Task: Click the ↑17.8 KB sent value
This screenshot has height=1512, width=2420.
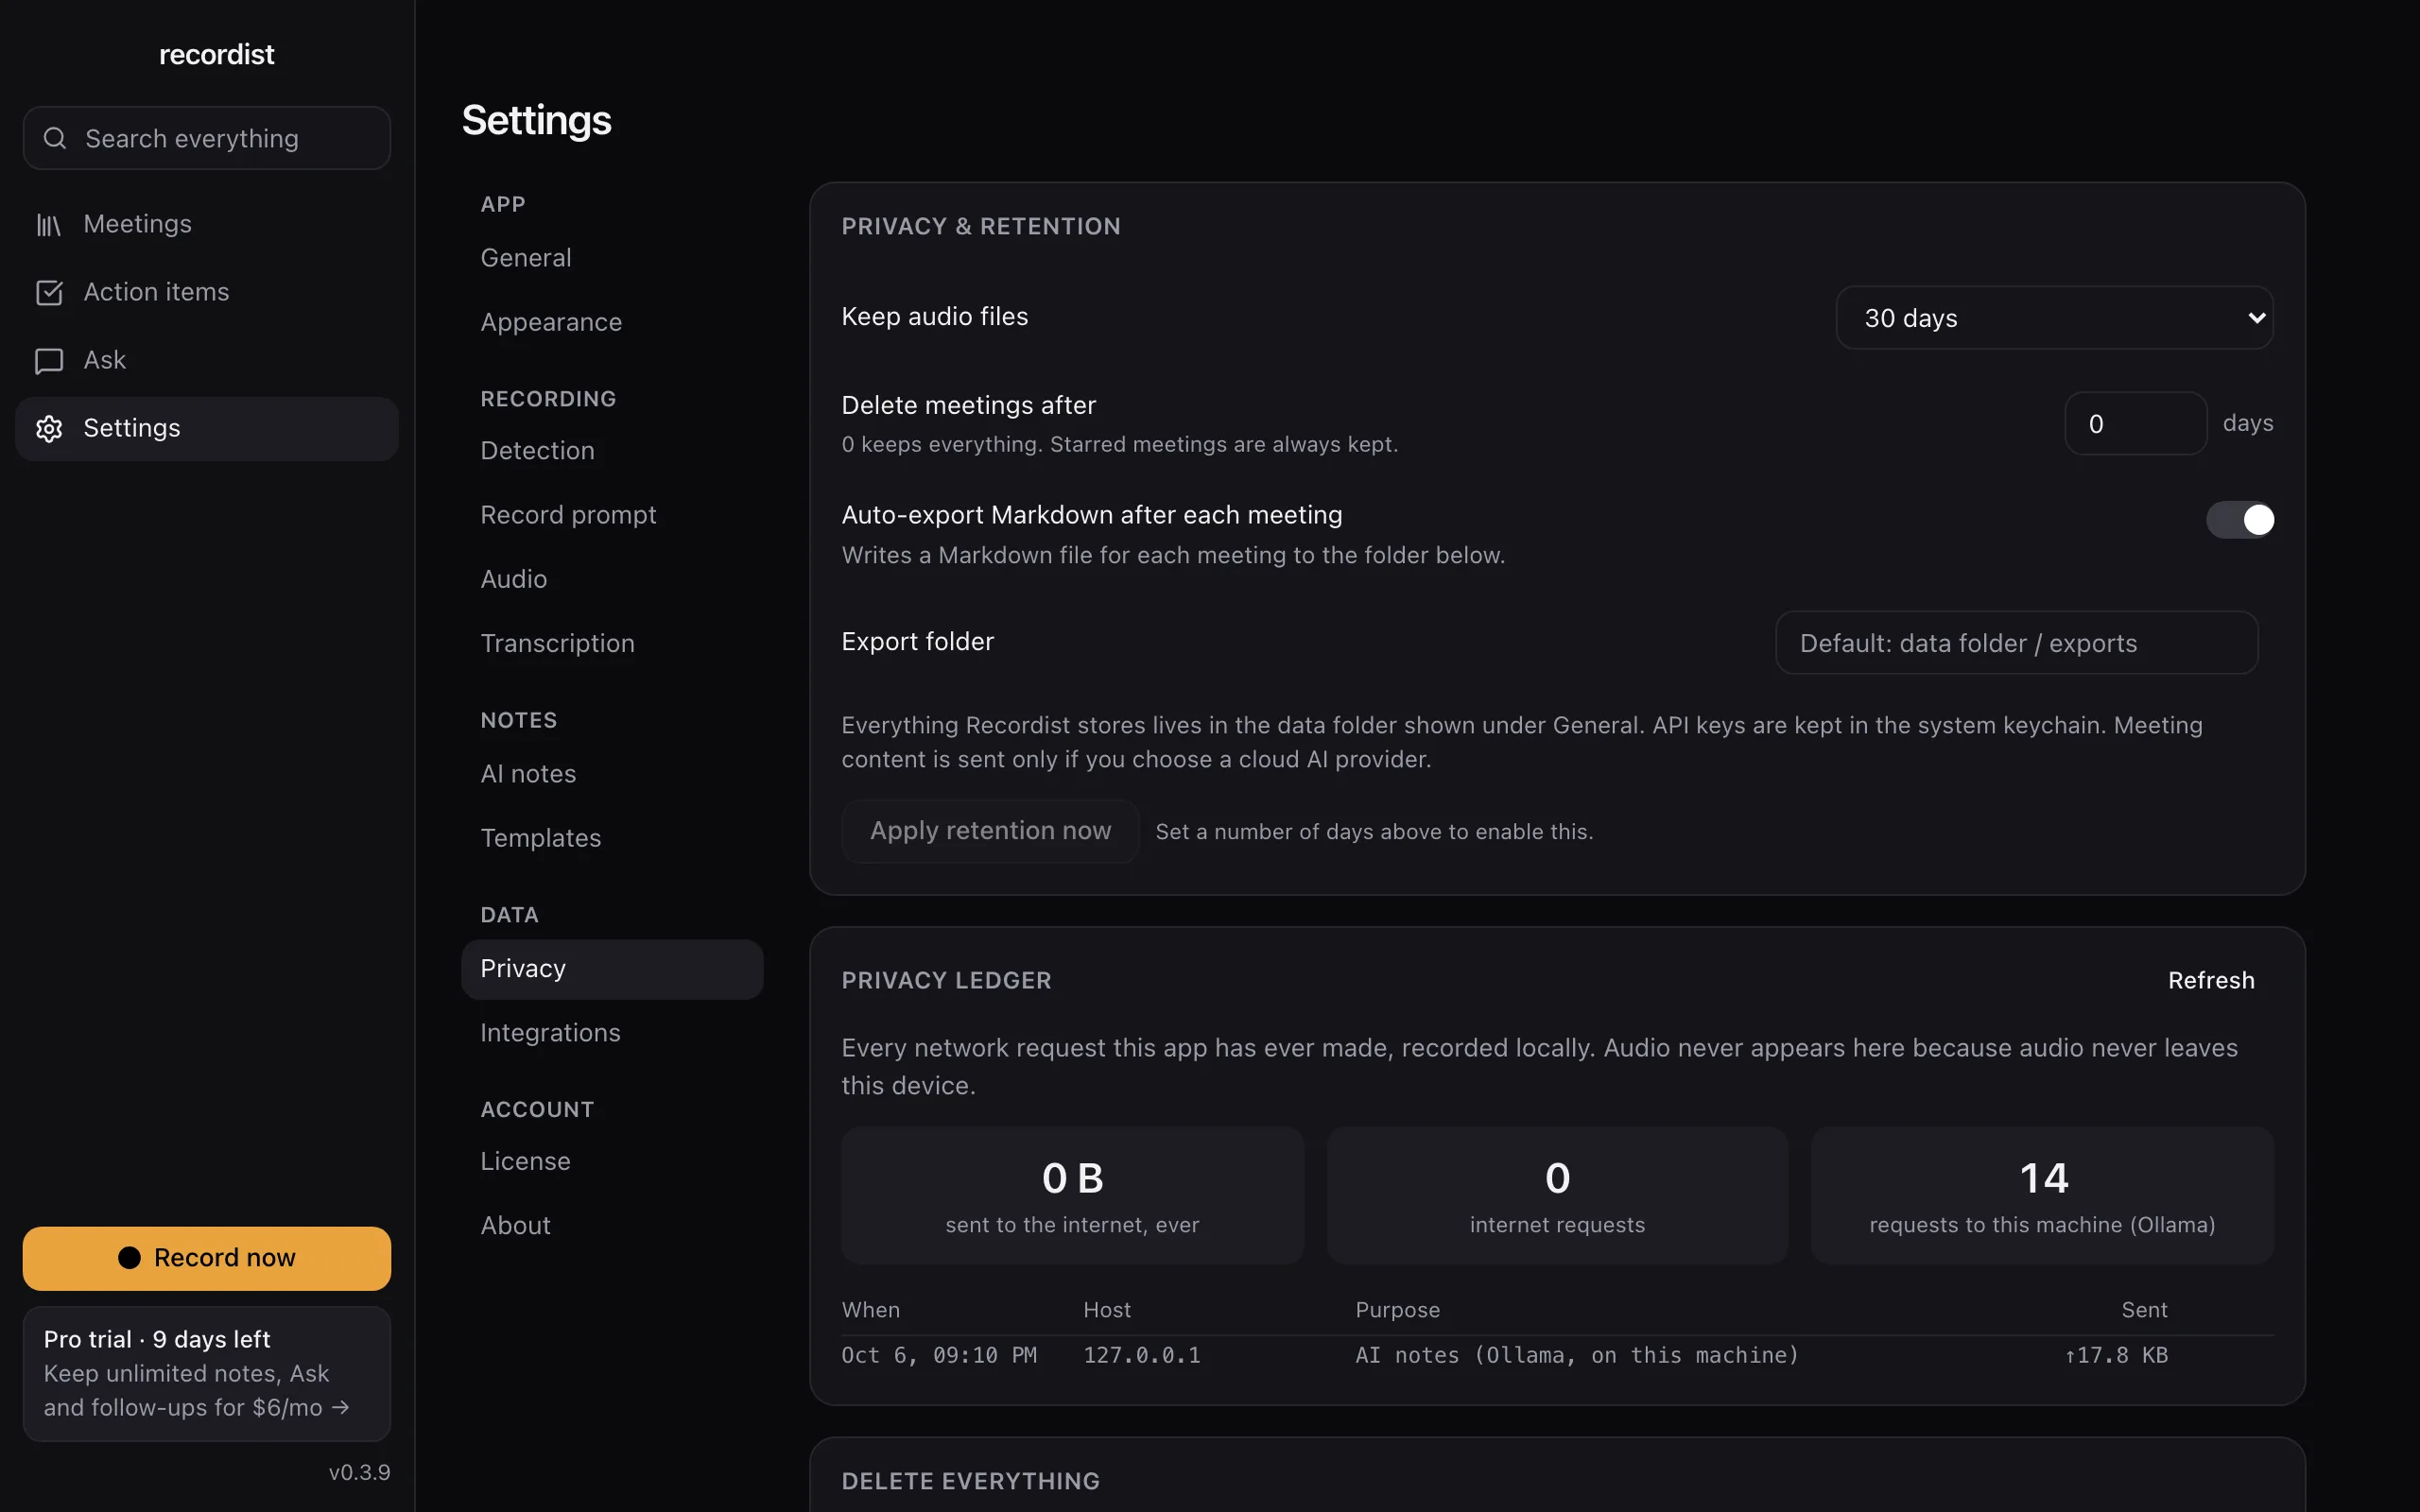Action: pyautogui.click(x=2116, y=1356)
